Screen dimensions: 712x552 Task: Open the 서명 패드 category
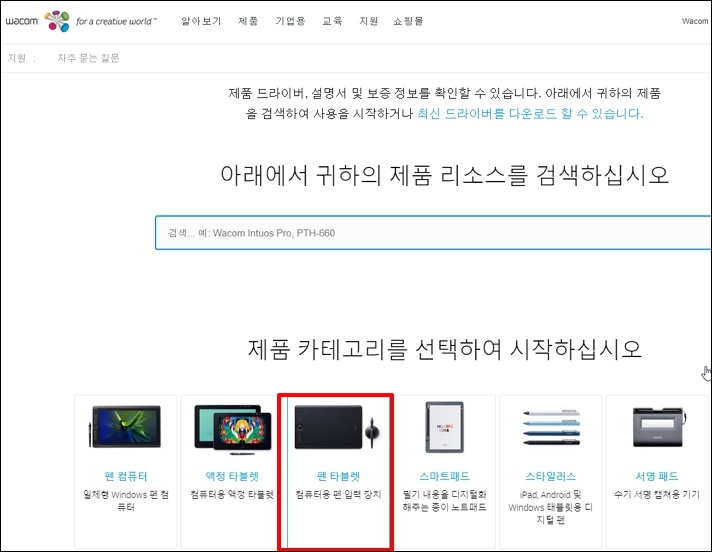point(657,476)
